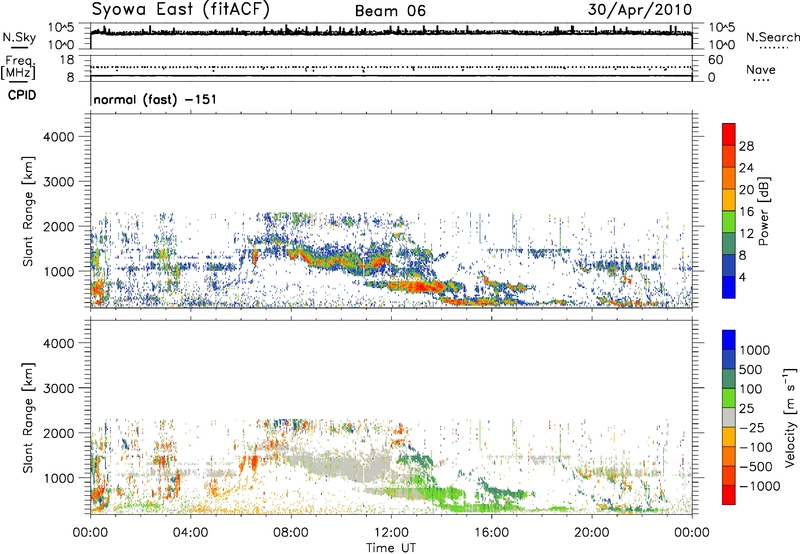Click the 'Velocity [m s-1]' colorbar label
Viewport: 800px width, 554px height.
coord(790,417)
